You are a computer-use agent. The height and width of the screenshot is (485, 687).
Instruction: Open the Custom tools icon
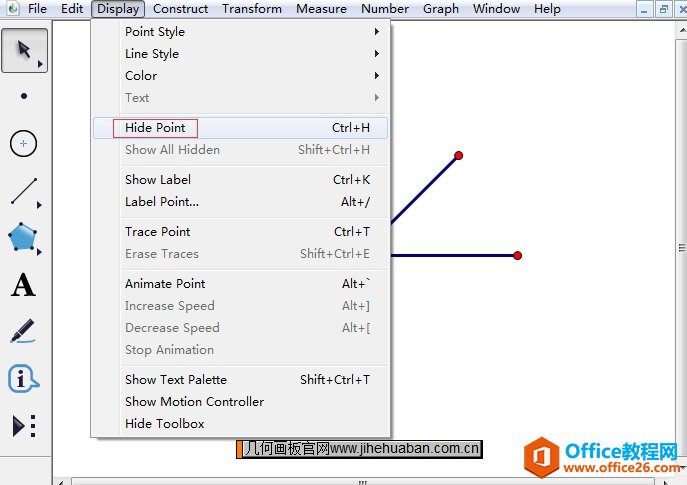point(24,425)
